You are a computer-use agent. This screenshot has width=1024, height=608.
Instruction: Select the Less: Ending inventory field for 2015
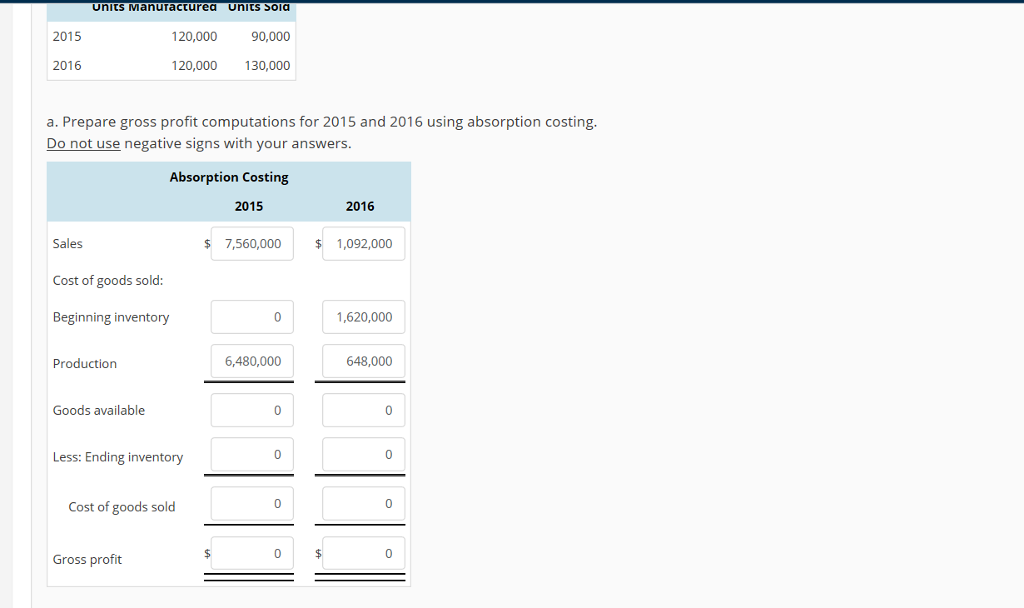coord(251,454)
